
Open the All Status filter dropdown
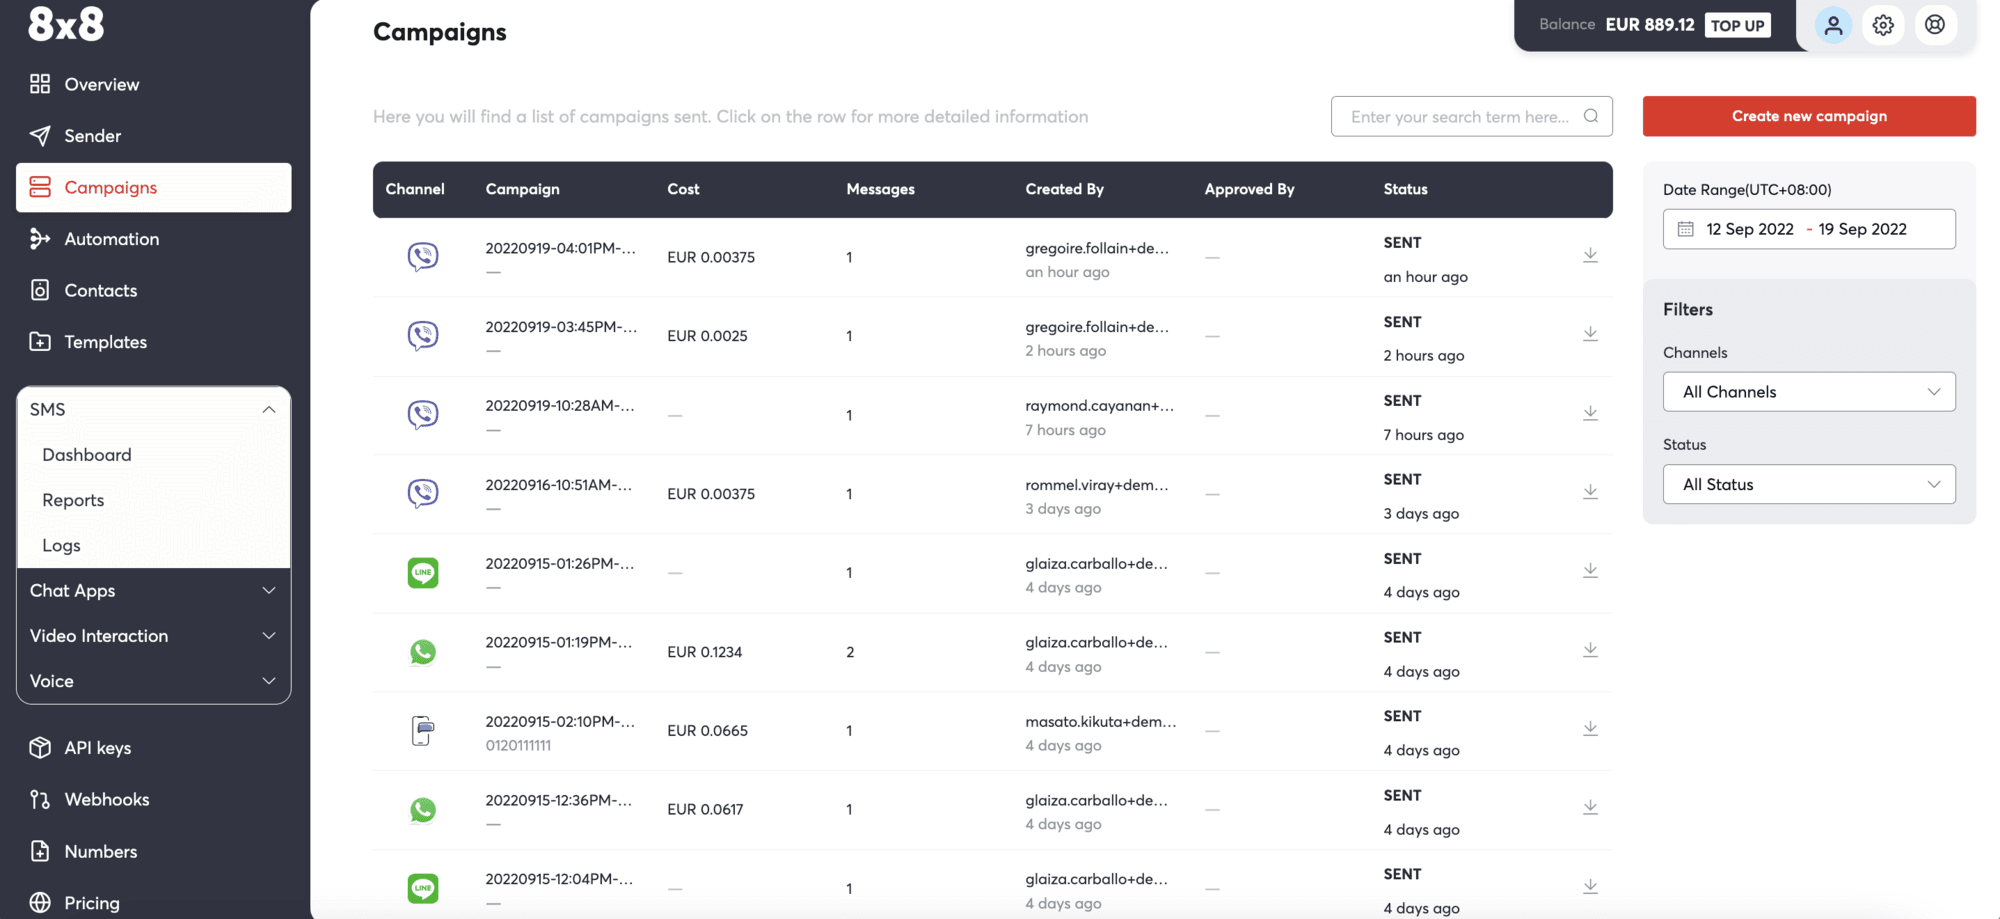(1808, 485)
